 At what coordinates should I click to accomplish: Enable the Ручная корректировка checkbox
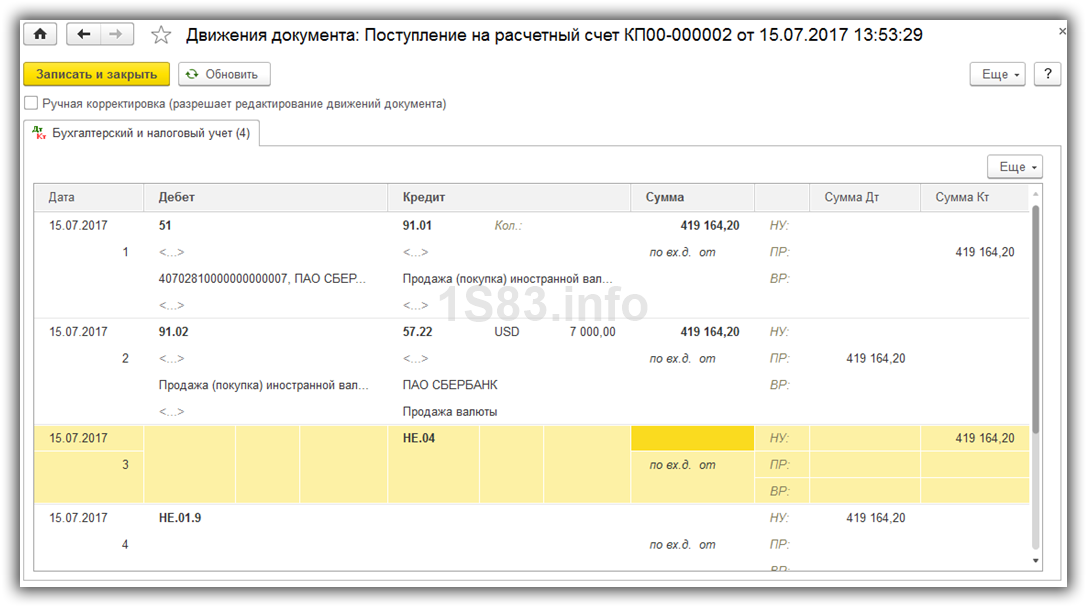(32, 103)
